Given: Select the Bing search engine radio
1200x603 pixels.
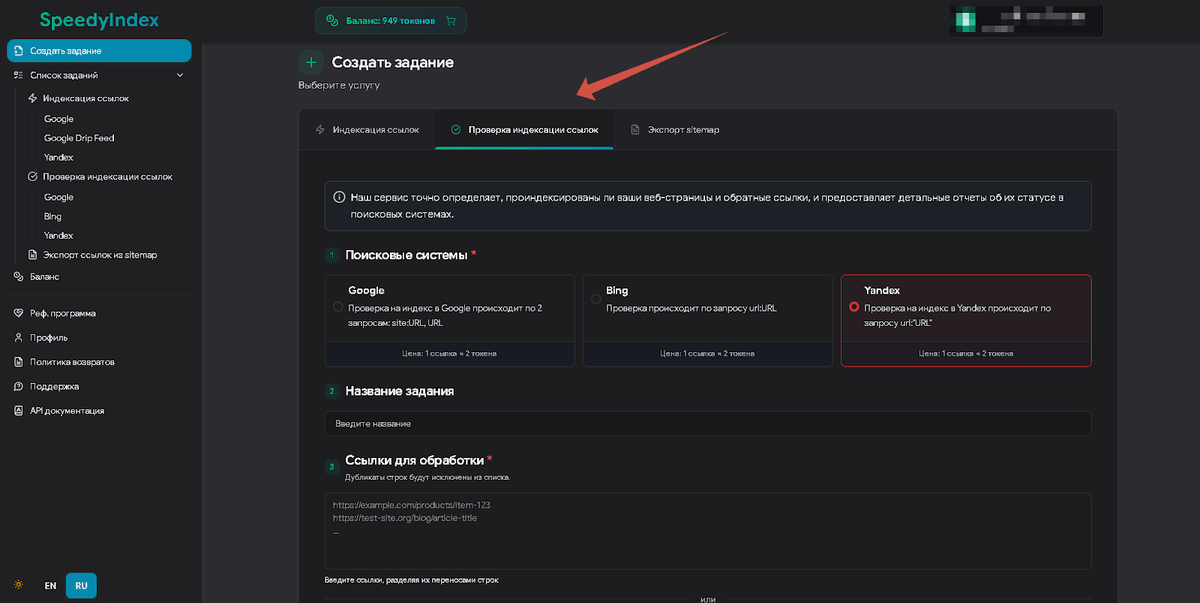Looking at the screenshot, I should pyautogui.click(x=596, y=298).
